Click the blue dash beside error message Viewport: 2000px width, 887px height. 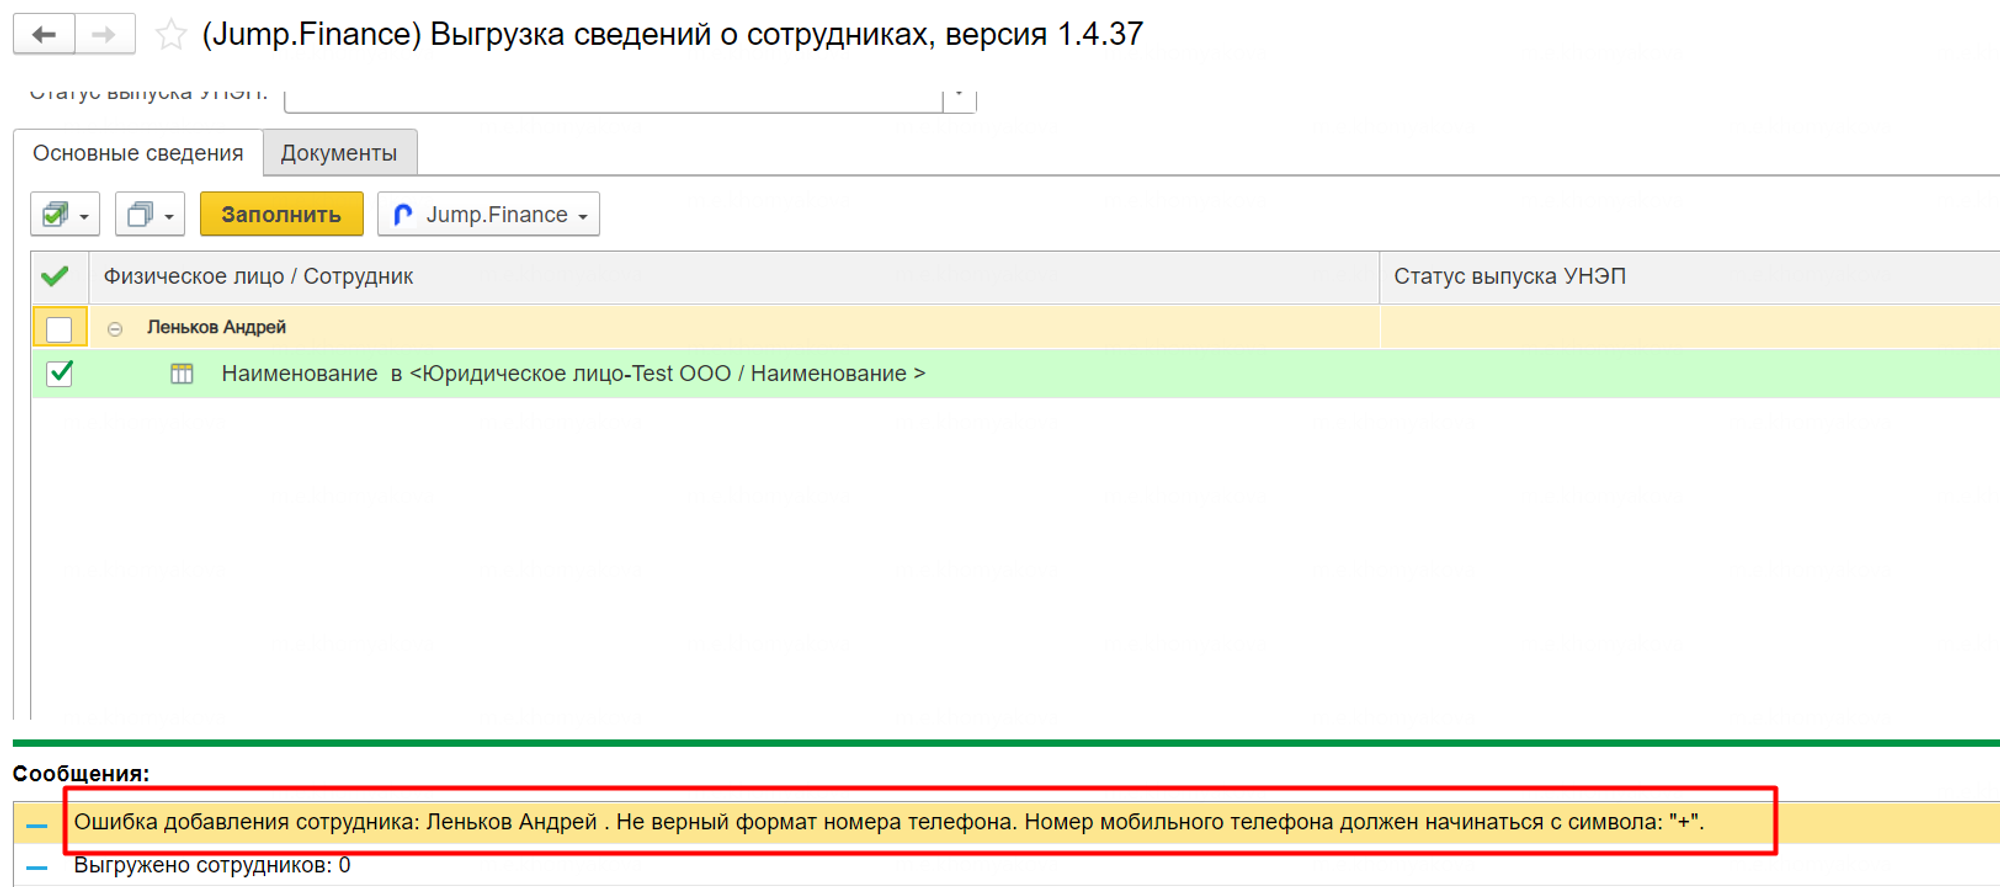(37, 825)
